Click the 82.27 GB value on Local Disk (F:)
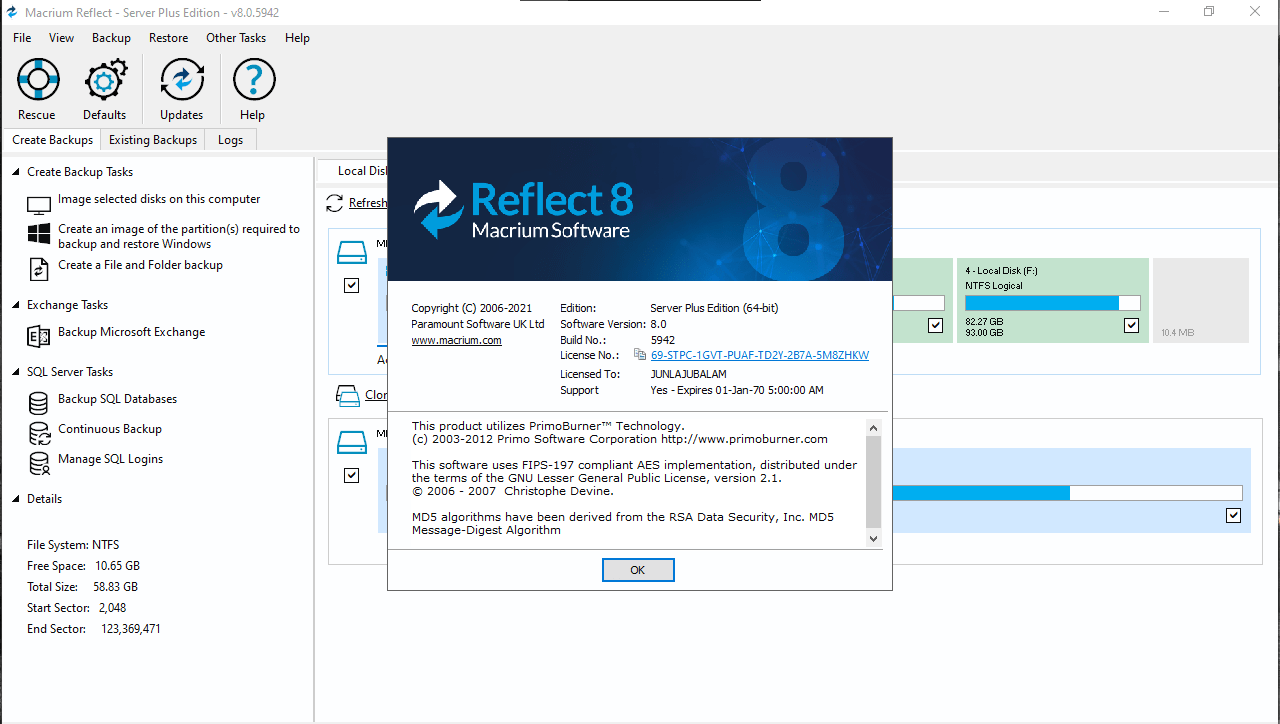 click(x=984, y=321)
